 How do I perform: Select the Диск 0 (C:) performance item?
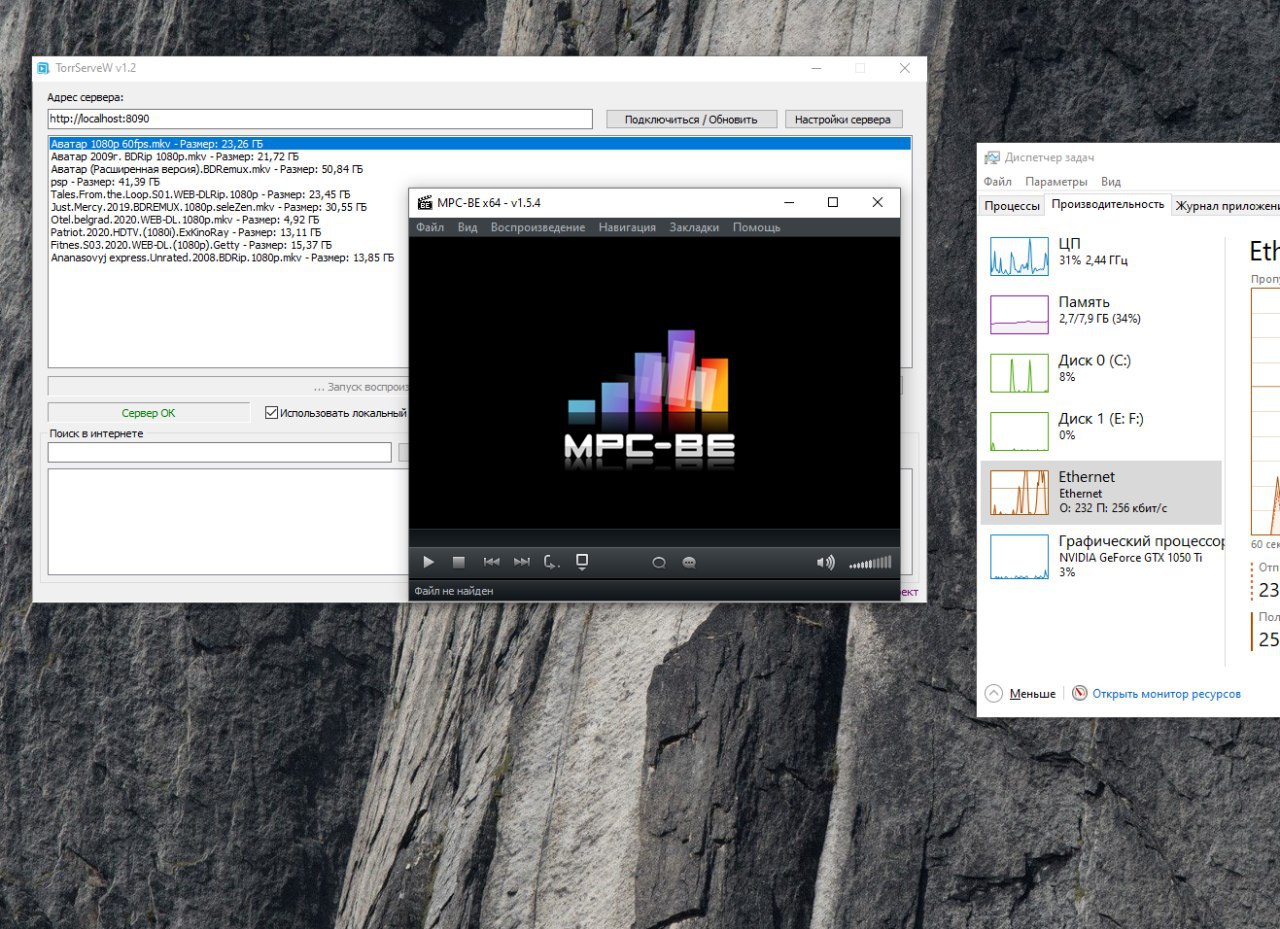[1101, 373]
